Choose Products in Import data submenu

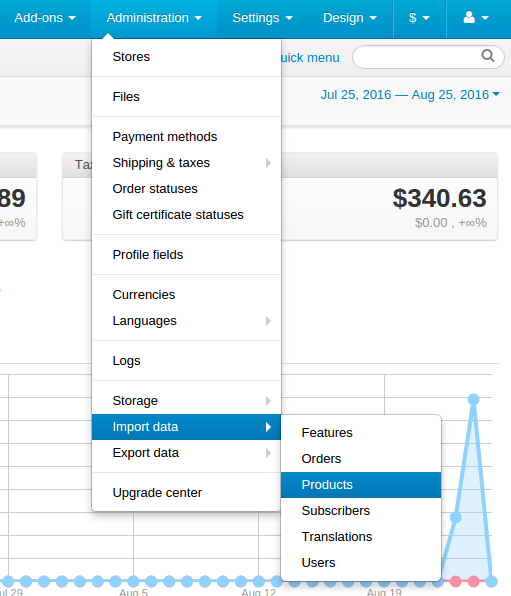click(x=361, y=485)
